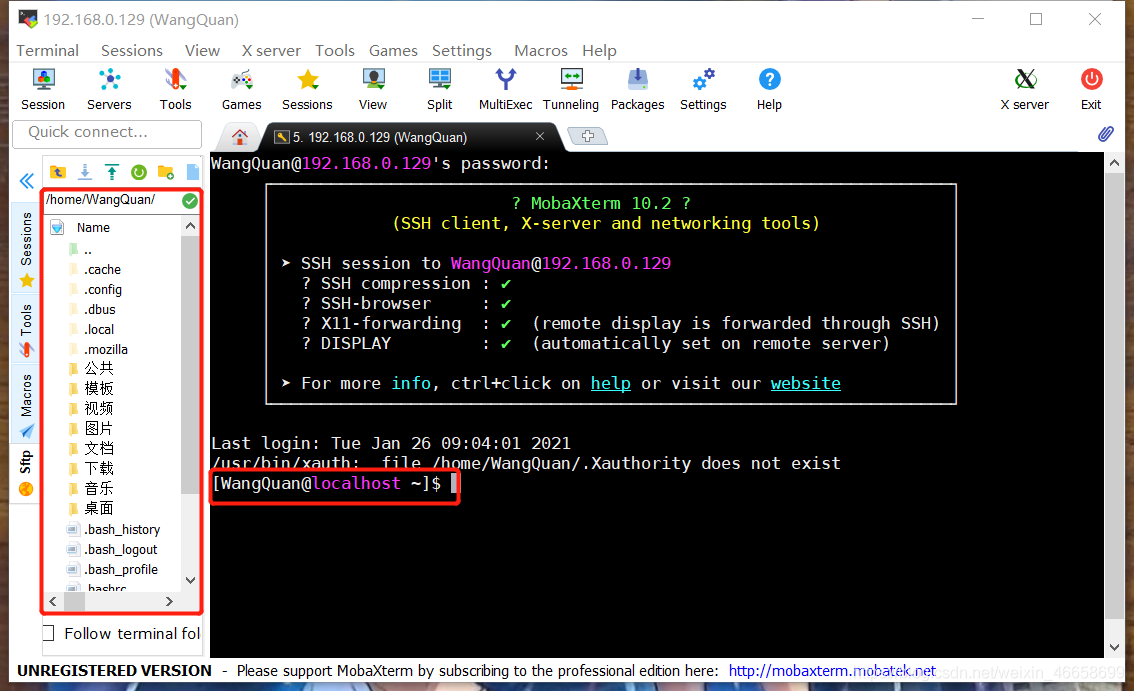The width and height of the screenshot is (1134, 691).
Task: Go to the home tab icon
Action: click(239, 136)
